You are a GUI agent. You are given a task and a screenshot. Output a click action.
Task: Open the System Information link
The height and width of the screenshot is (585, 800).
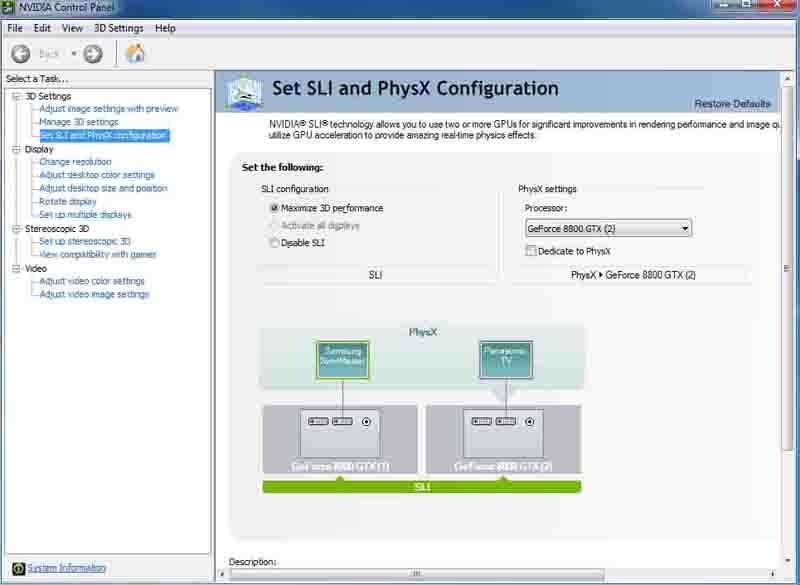point(66,568)
